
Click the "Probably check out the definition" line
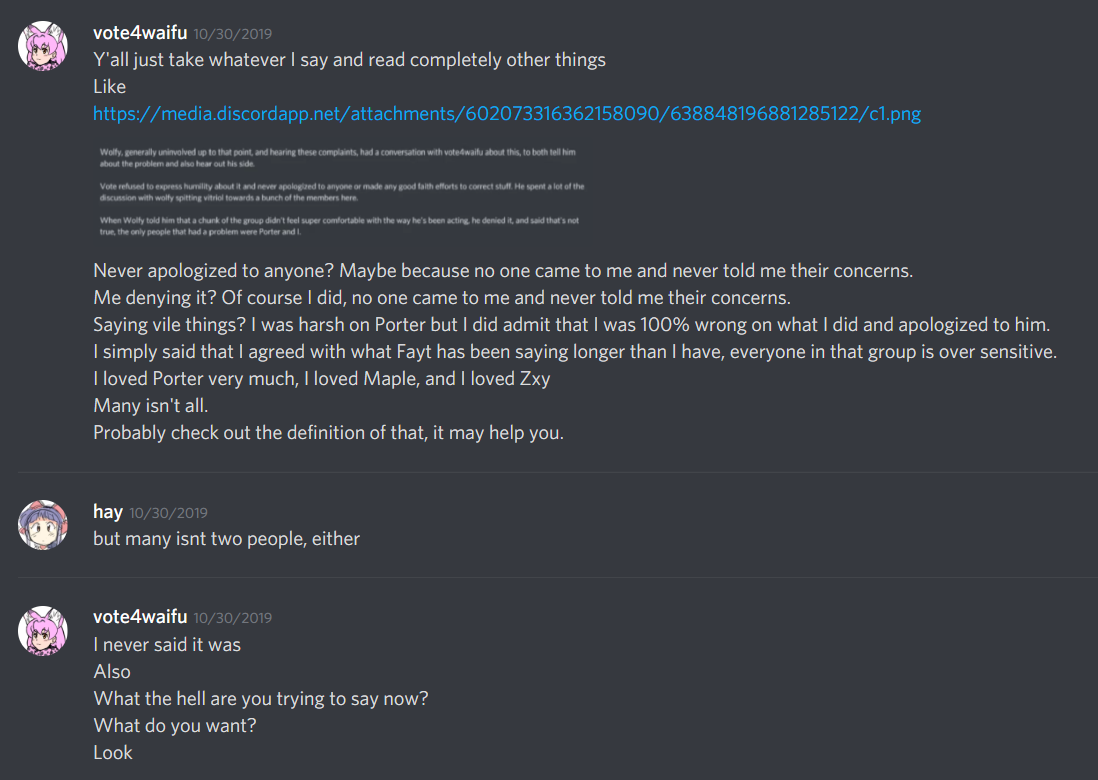point(328,433)
